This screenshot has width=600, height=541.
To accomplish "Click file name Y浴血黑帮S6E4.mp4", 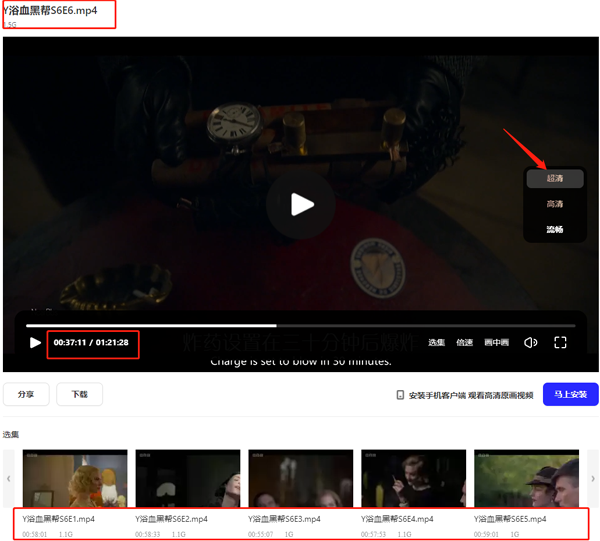I will [397, 519].
